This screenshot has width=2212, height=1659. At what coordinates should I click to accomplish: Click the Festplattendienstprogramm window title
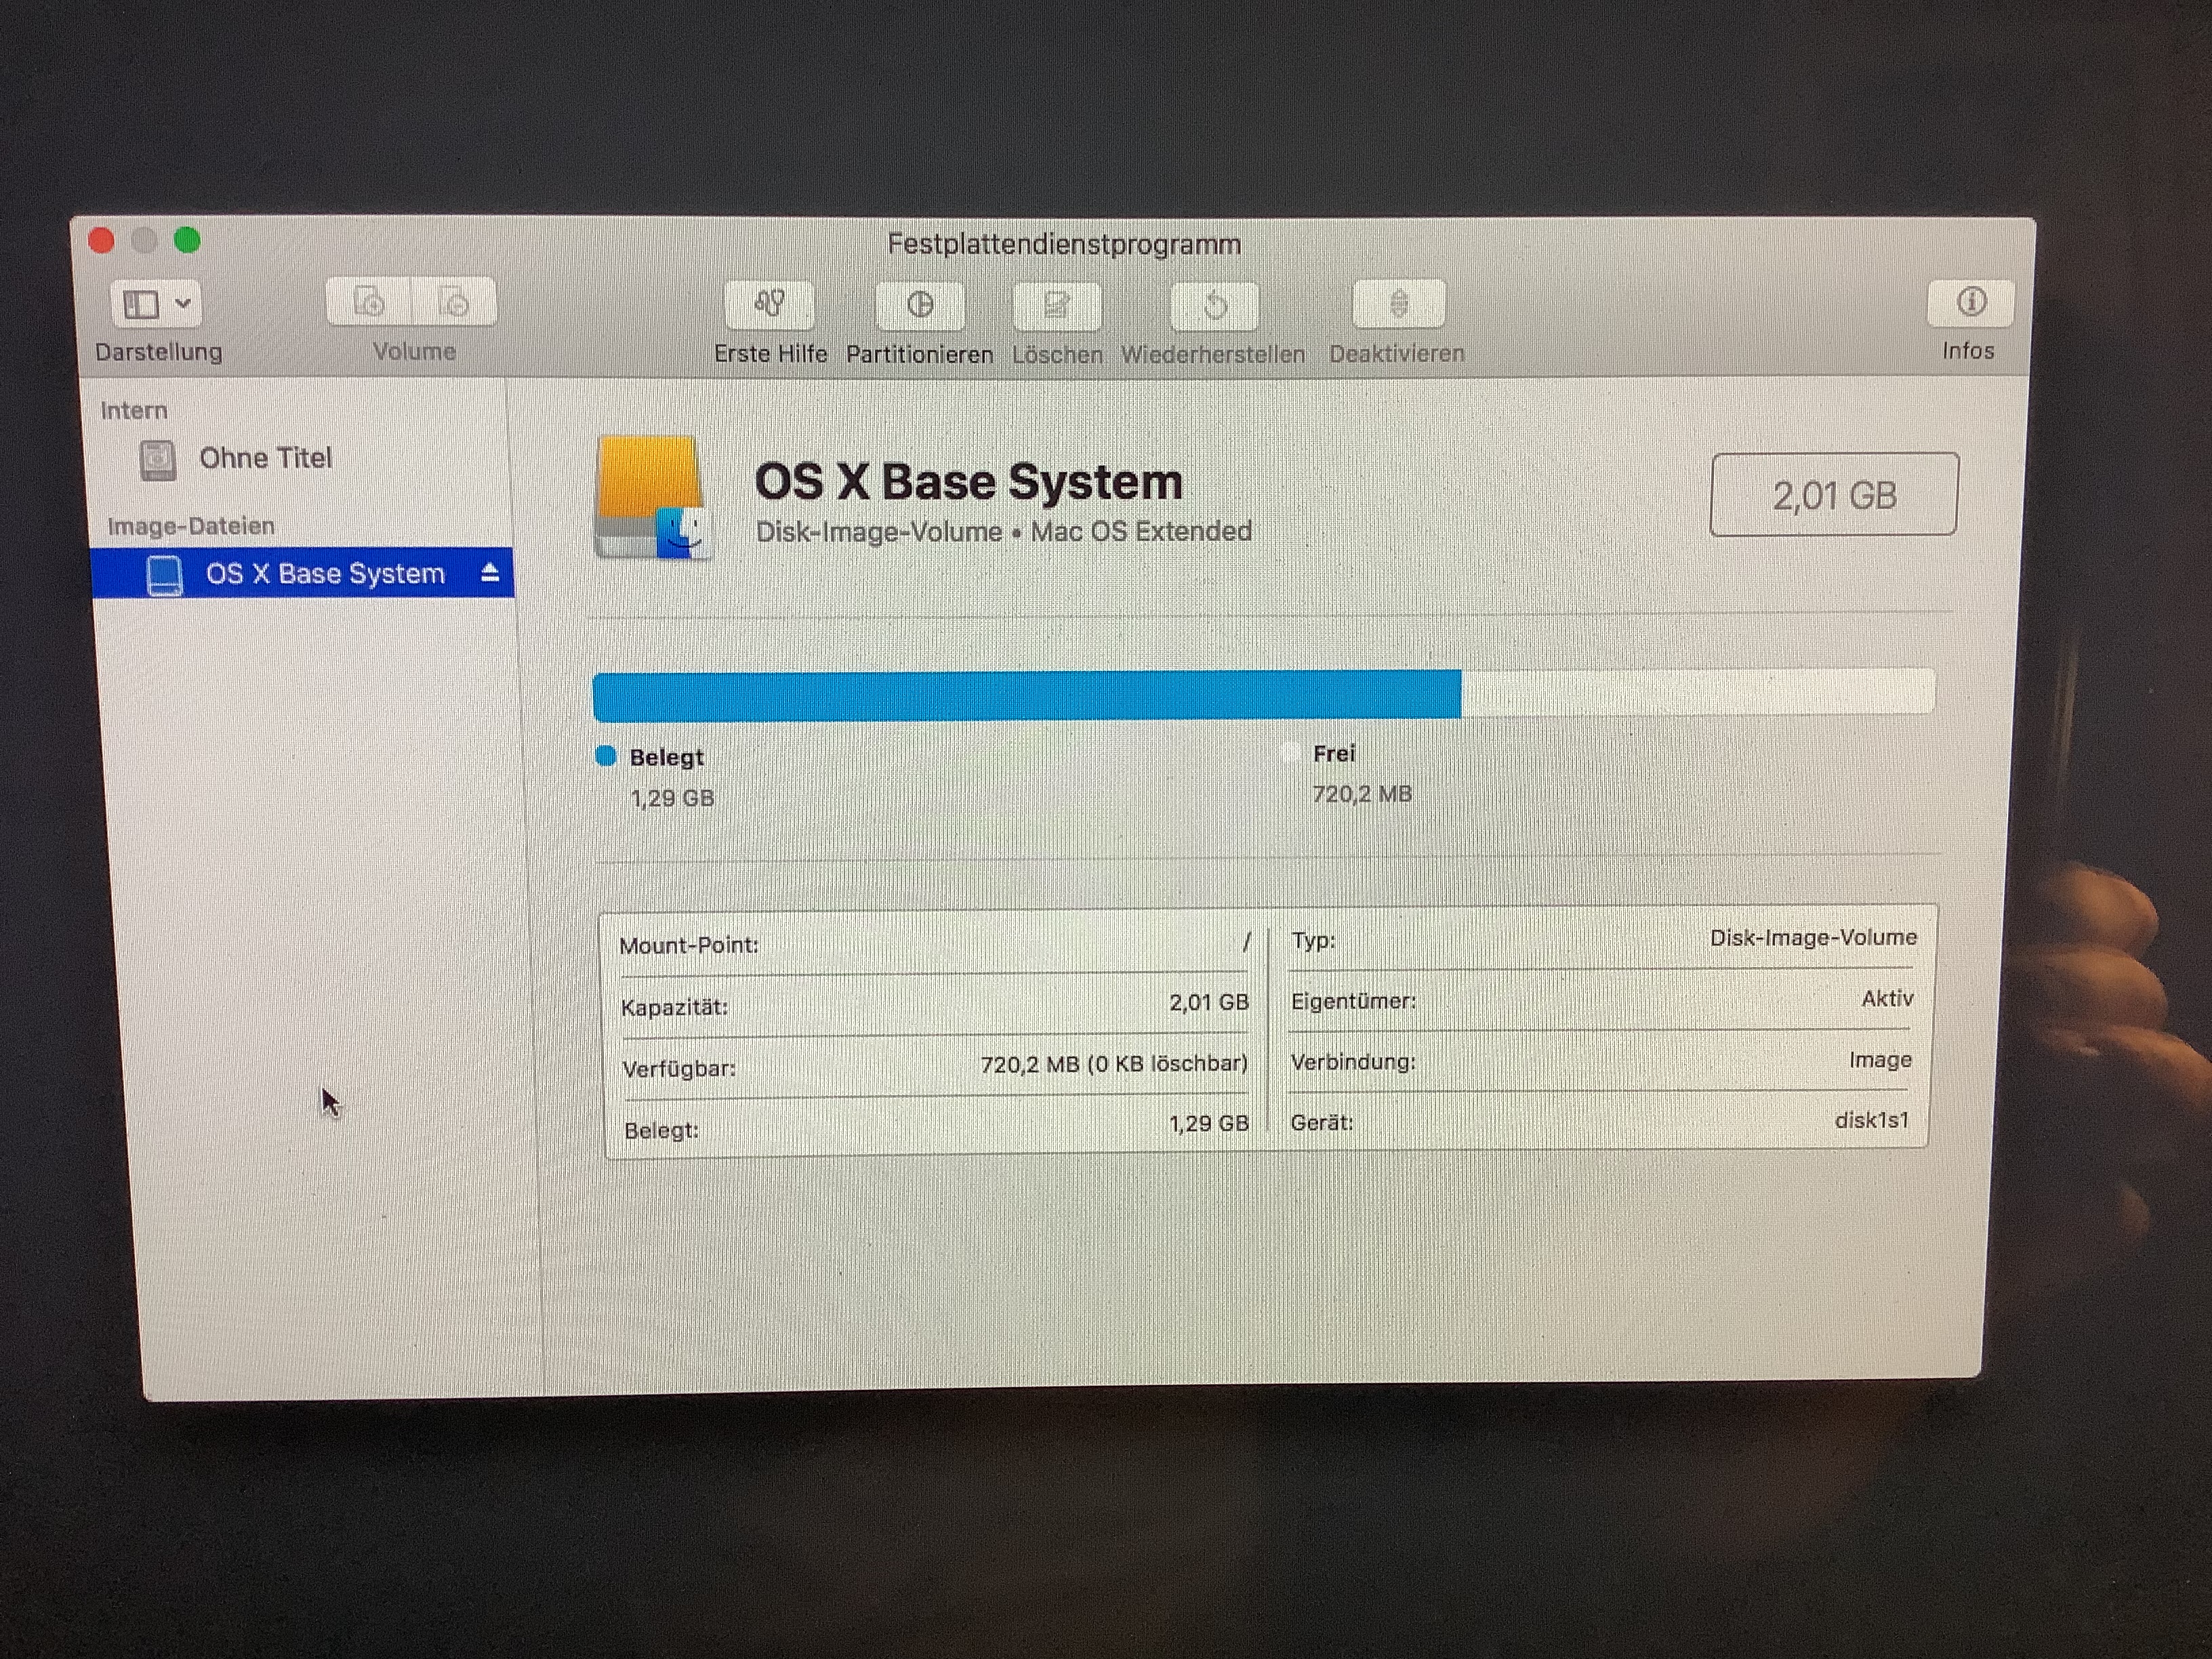click(1064, 244)
